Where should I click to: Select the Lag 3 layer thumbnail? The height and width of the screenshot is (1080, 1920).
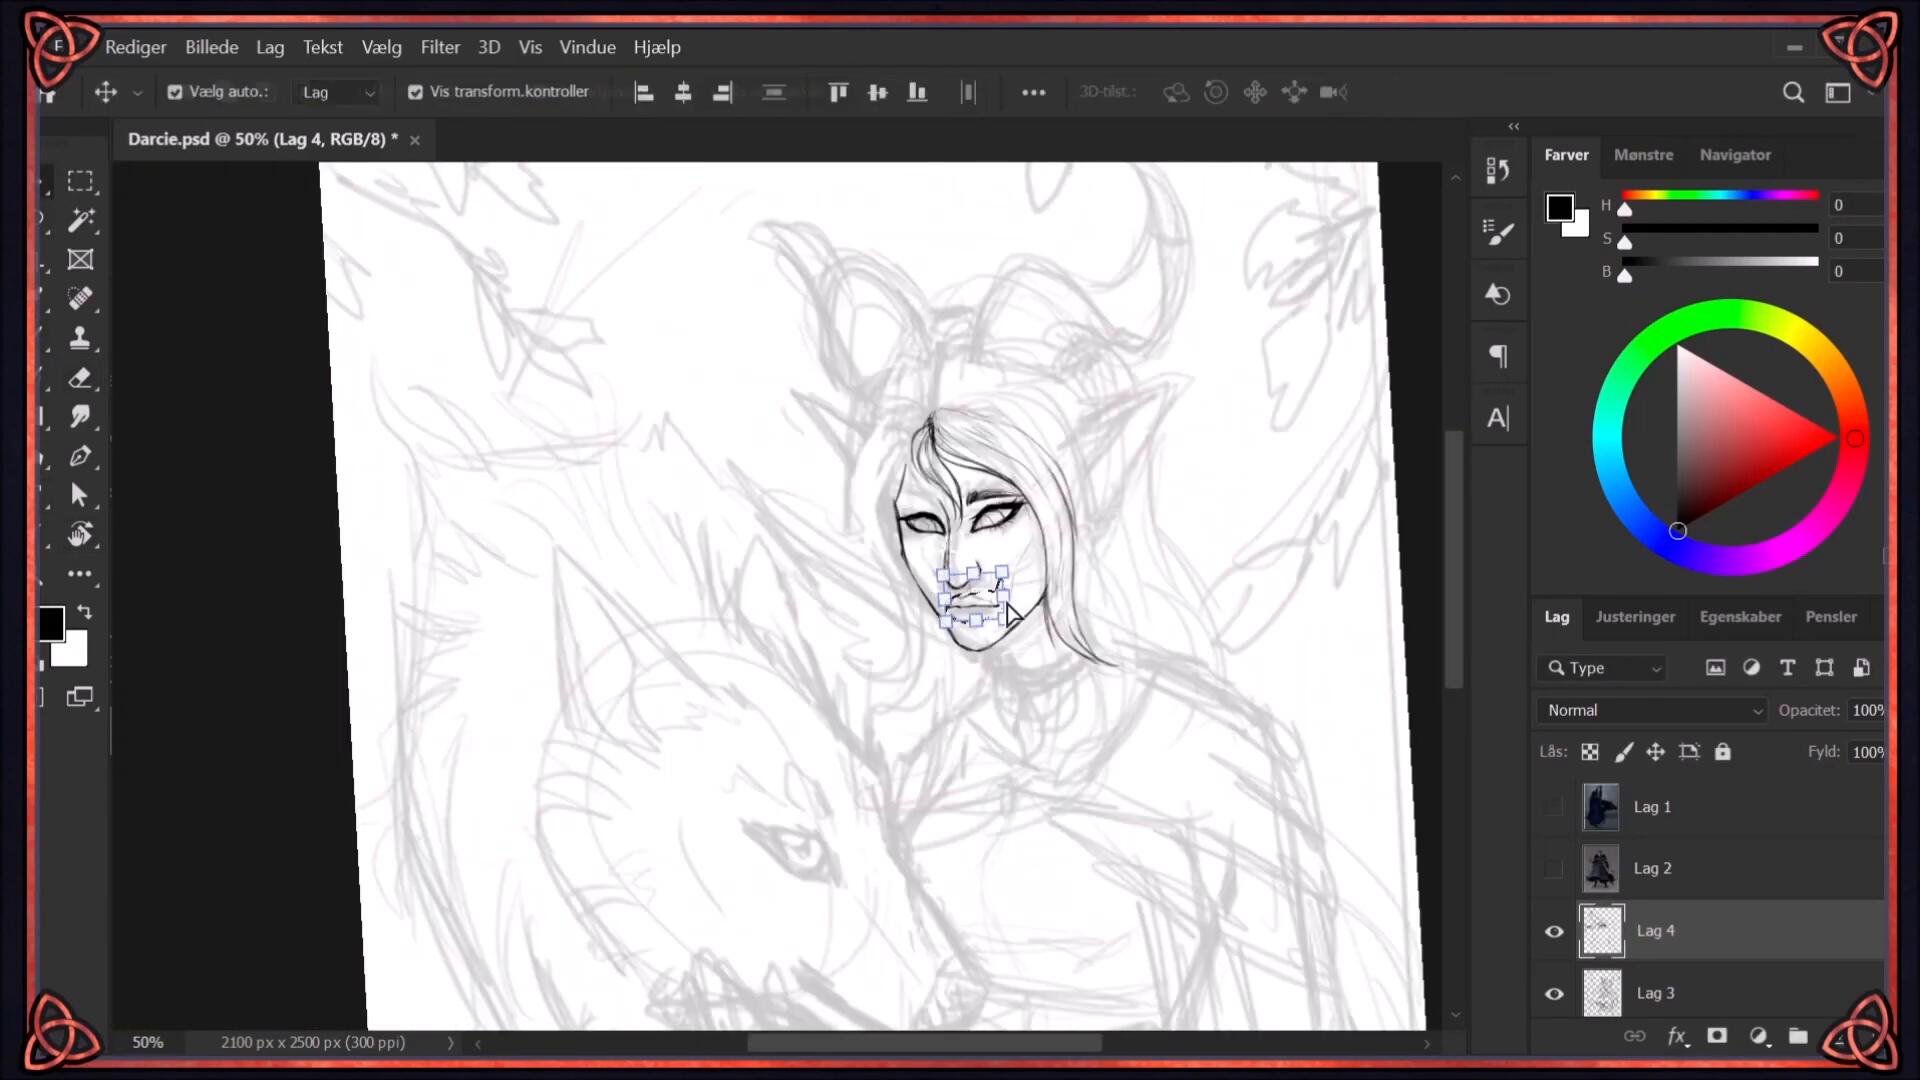(1602, 993)
